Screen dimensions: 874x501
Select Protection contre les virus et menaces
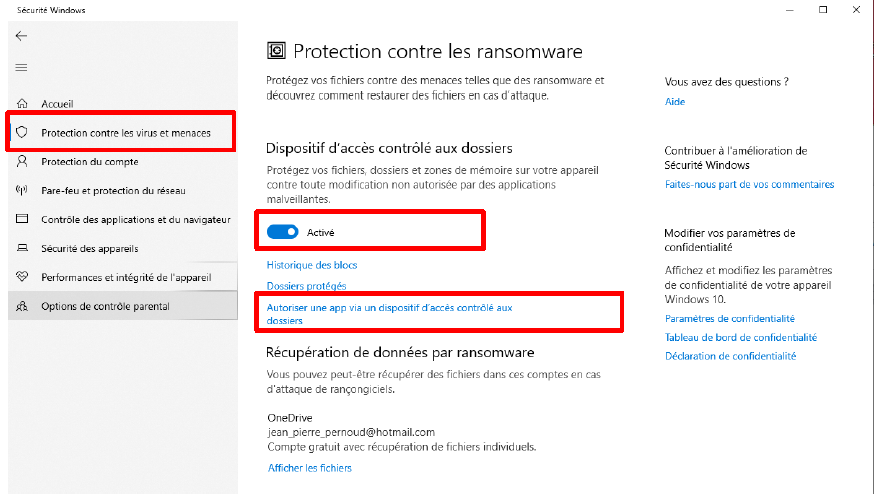123,133
